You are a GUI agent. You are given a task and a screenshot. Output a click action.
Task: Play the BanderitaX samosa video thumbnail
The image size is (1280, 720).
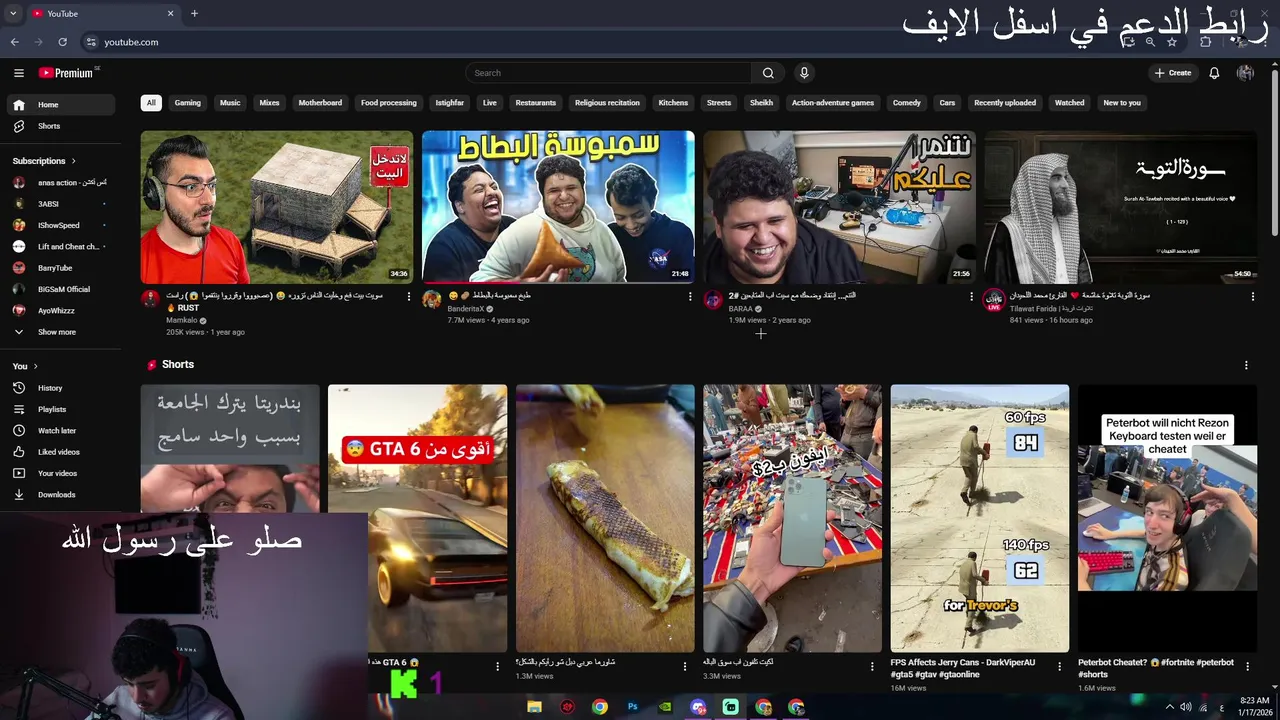[558, 207]
